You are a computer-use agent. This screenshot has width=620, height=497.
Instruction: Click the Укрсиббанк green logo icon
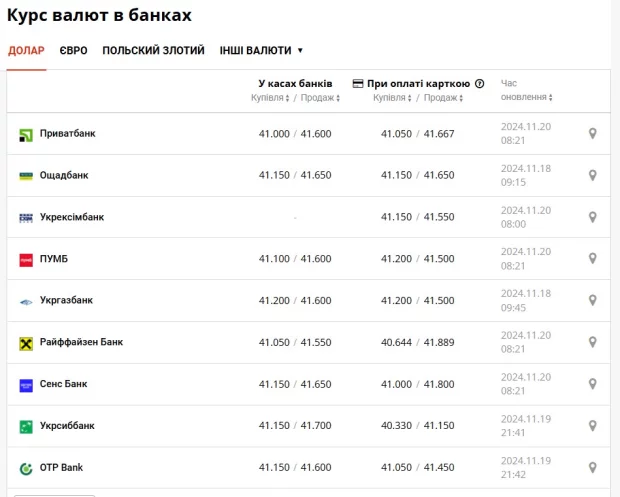[x=26, y=426]
